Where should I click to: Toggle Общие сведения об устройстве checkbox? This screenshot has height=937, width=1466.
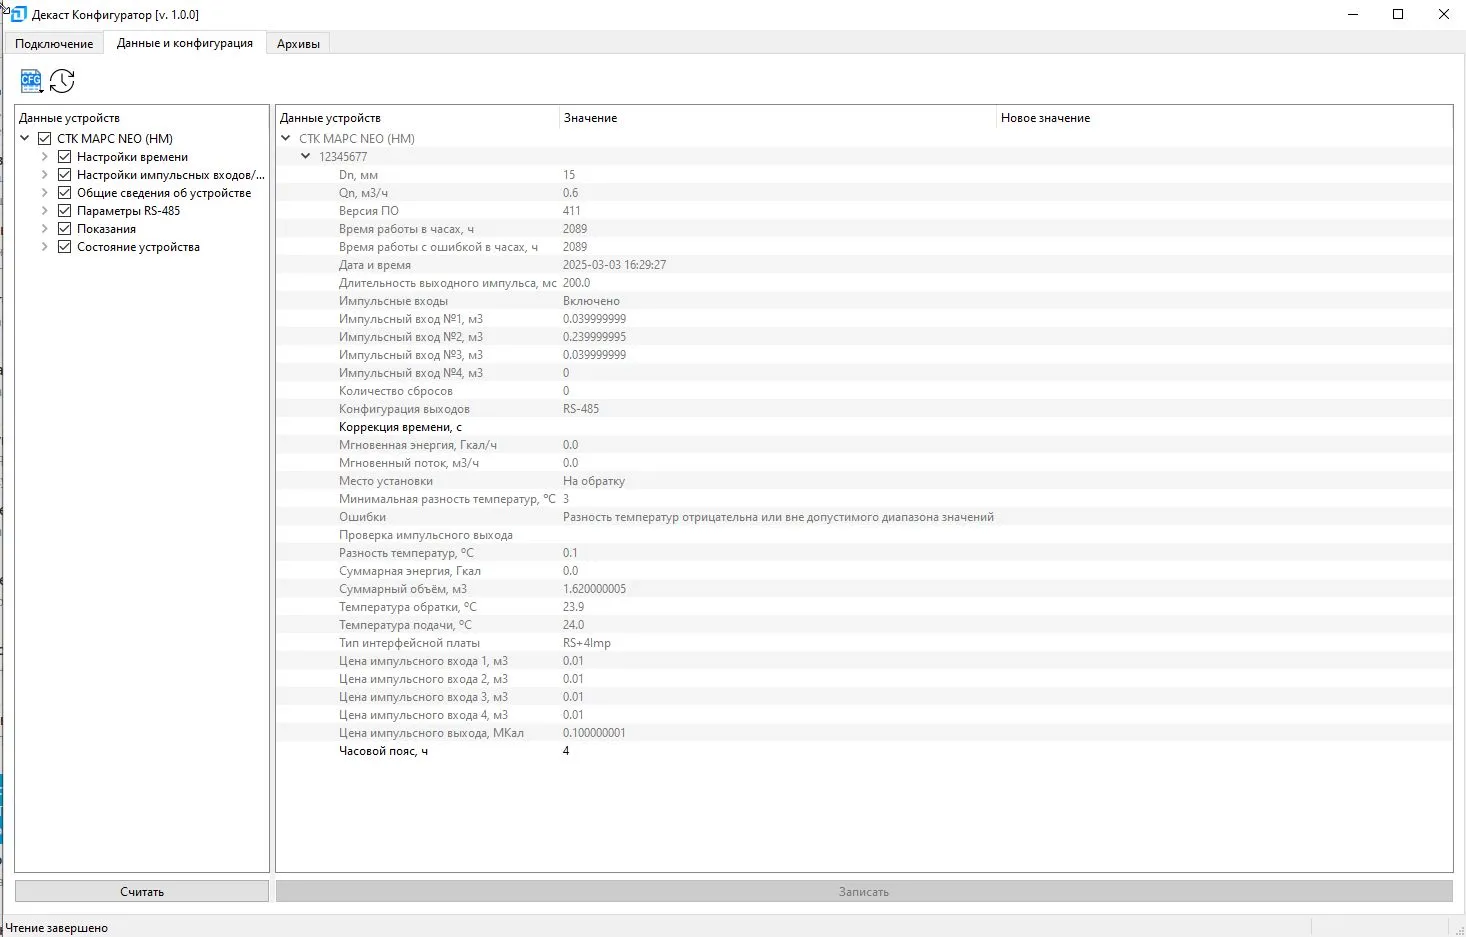pyautogui.click(x=64, y=193)
